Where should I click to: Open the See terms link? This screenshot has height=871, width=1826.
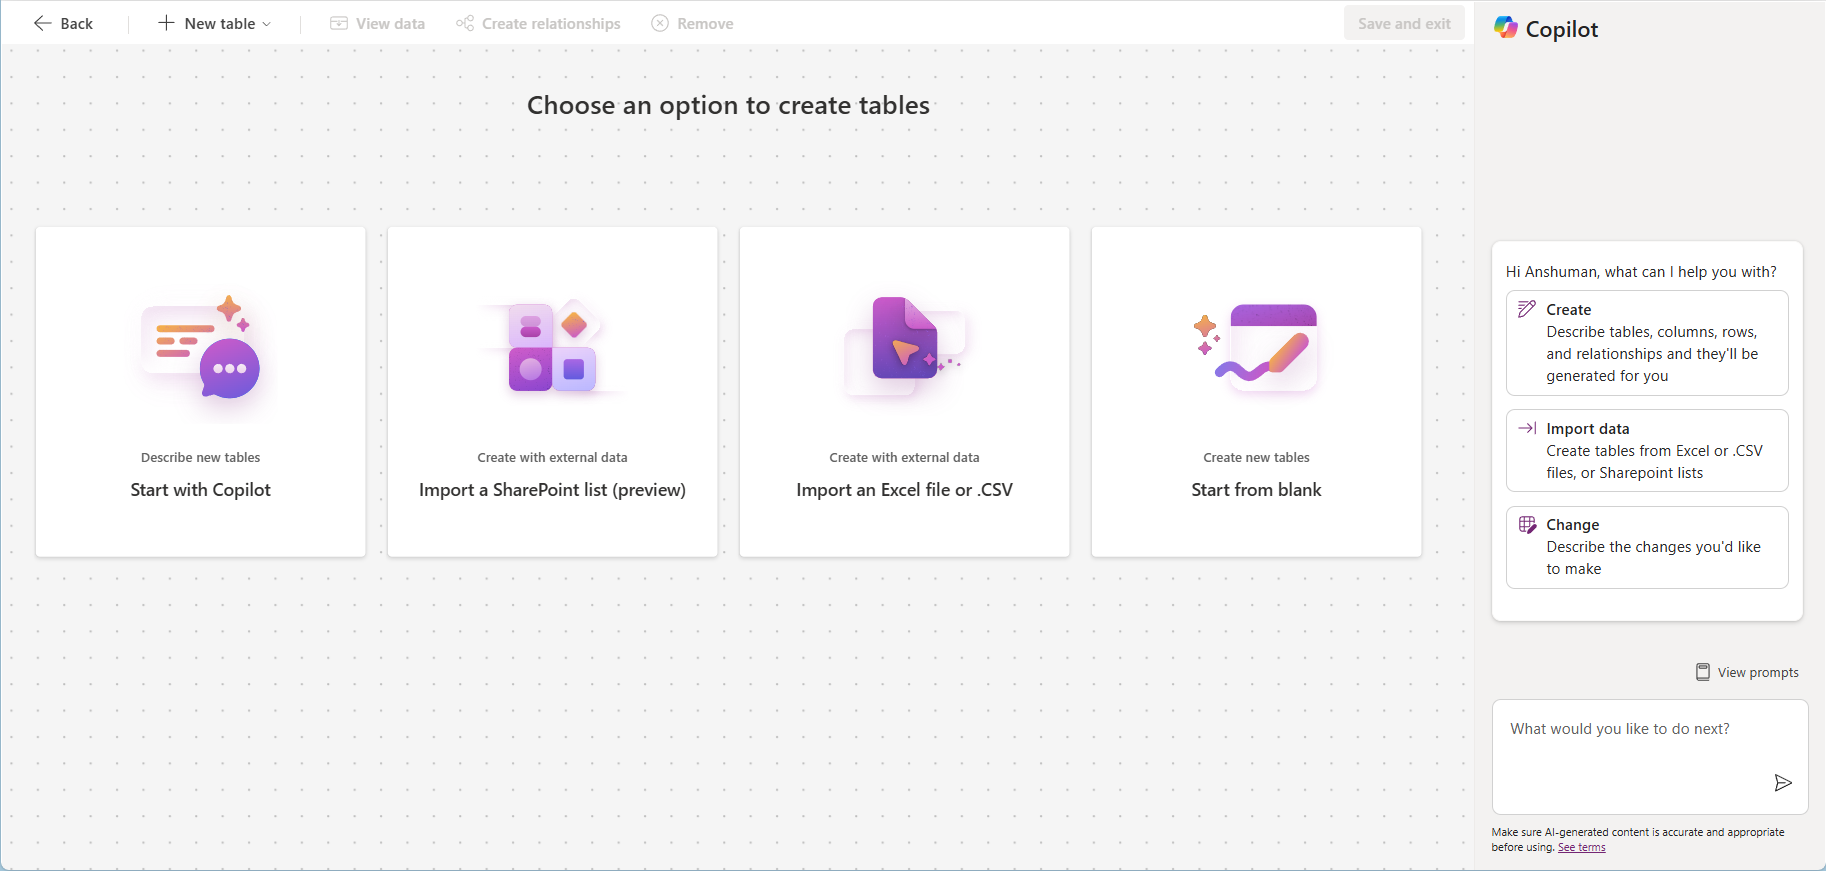click(1581, 847)
